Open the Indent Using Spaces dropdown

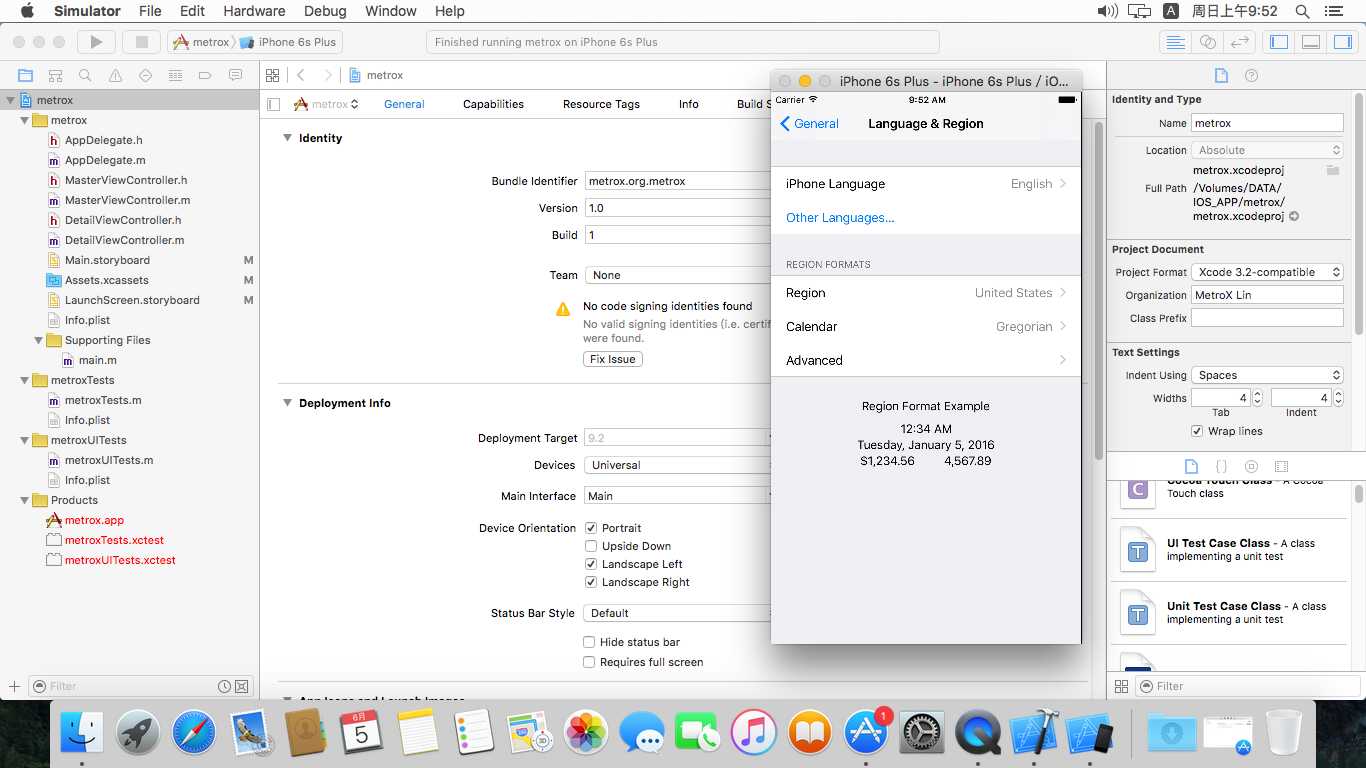tap(1267, 375)
